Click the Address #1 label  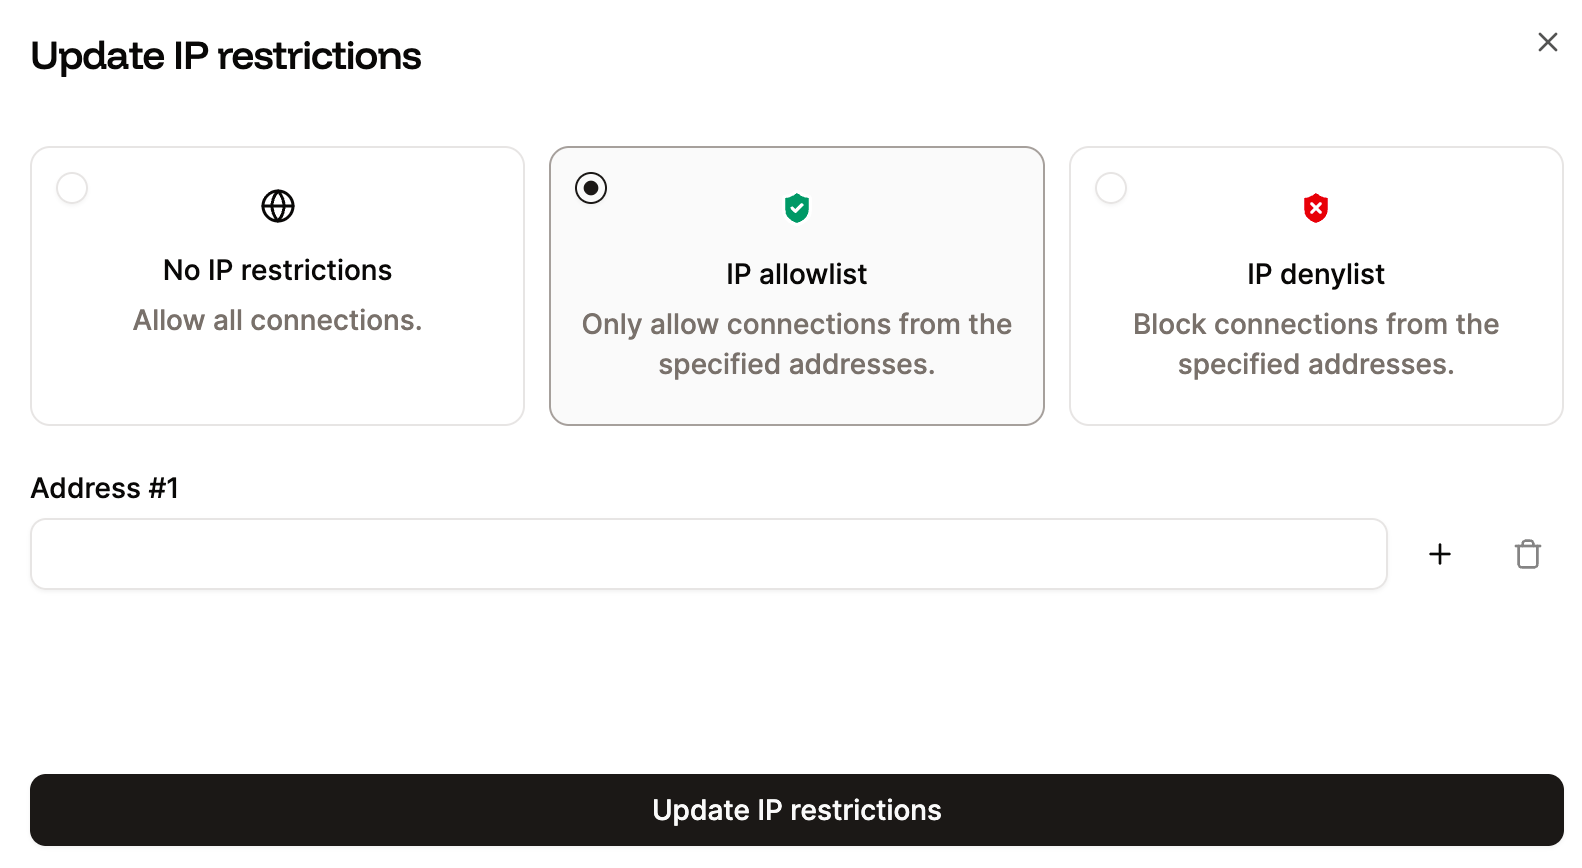[x=104, y=487]
